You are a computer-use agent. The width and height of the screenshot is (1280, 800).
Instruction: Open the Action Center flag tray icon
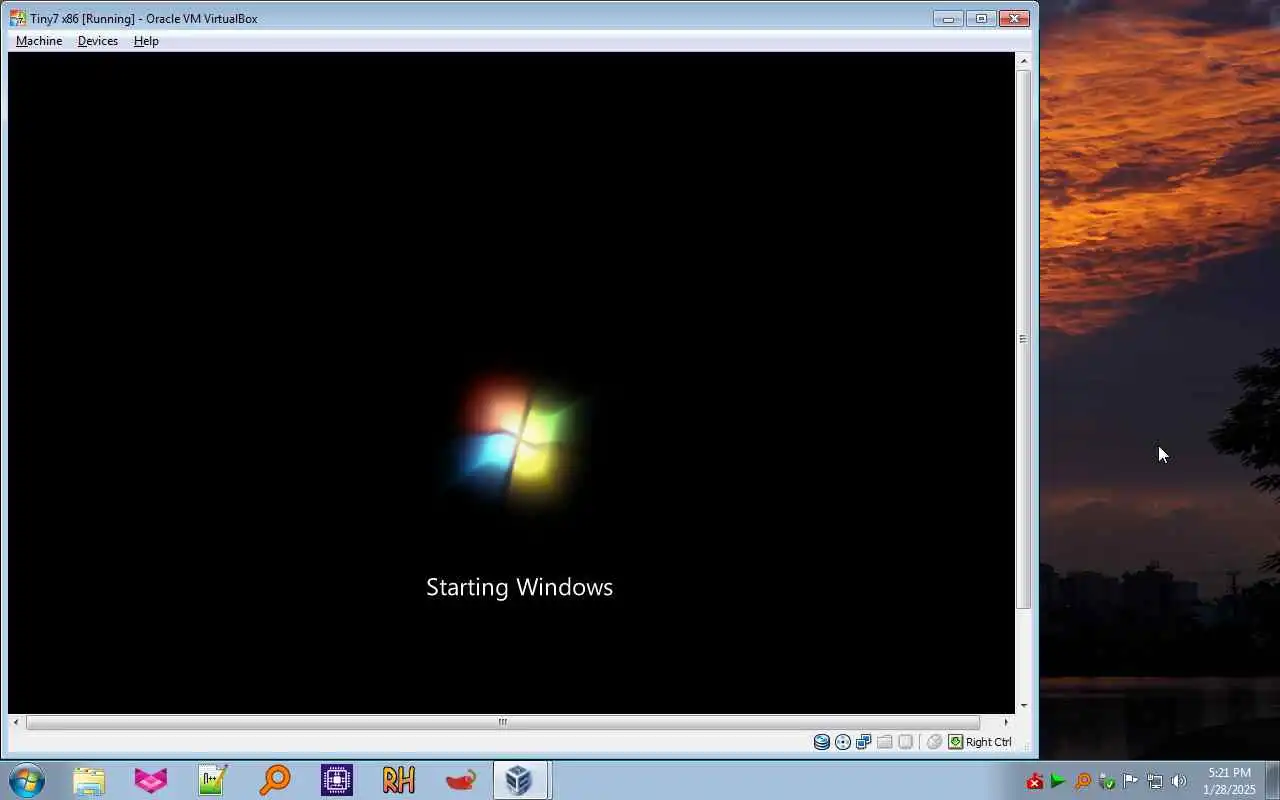(x=1131, y=781)
